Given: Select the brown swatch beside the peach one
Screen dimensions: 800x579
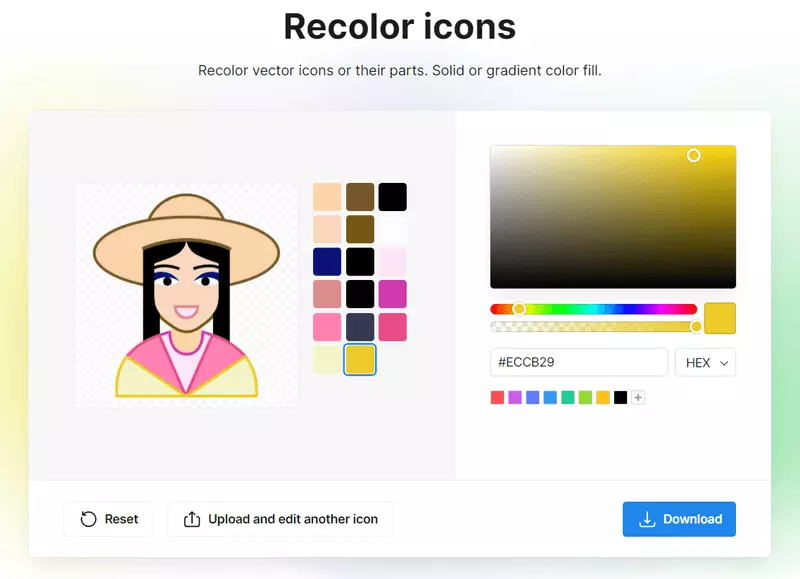Looking at the screenshot, I should coord(360,197).
